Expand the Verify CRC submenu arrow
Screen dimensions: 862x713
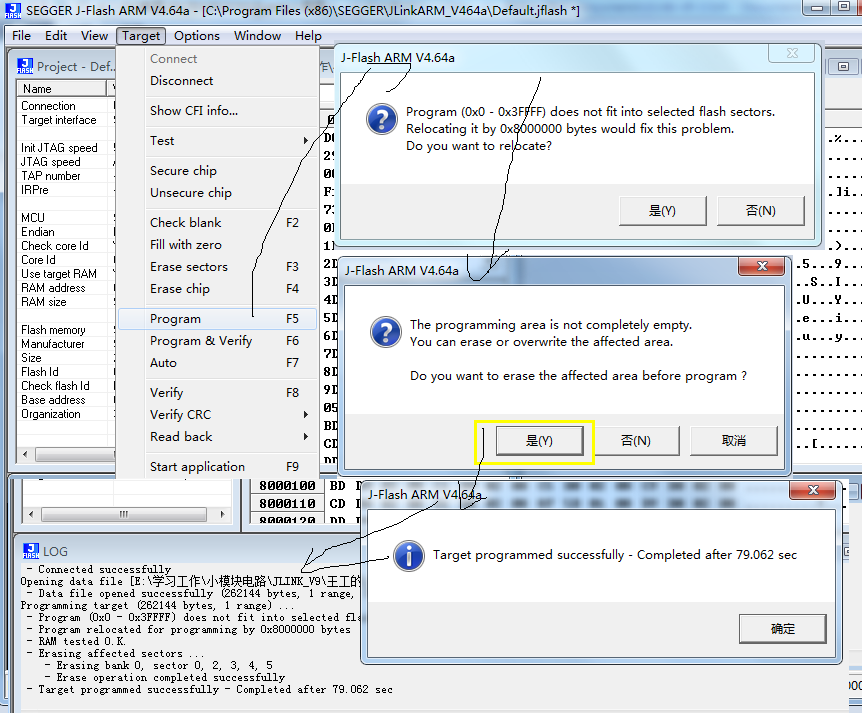(306, 414)
